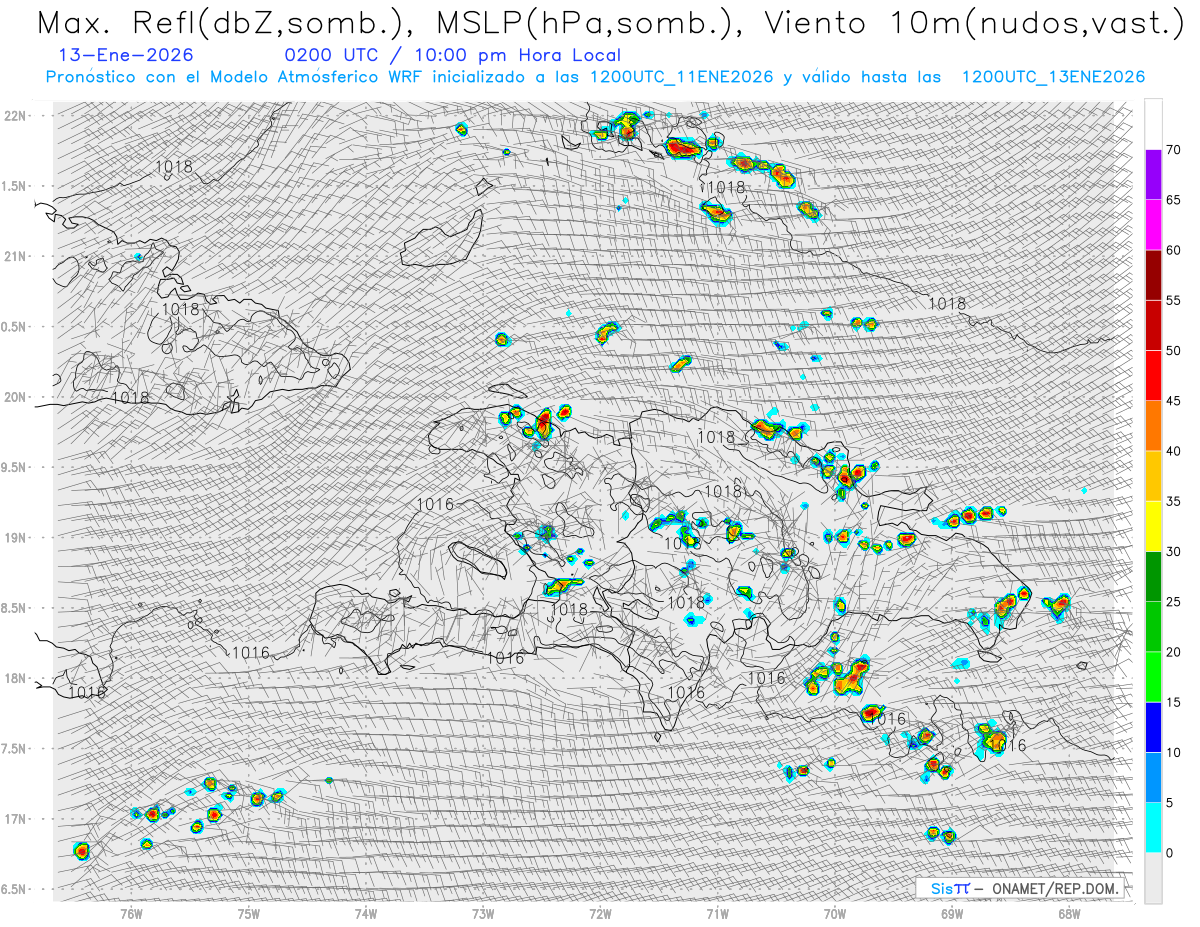Viewport: 1200px width, 927px height.
Task: Click the '1200UTC_11ENE2026' initialization time
Action: click(682, 77)
